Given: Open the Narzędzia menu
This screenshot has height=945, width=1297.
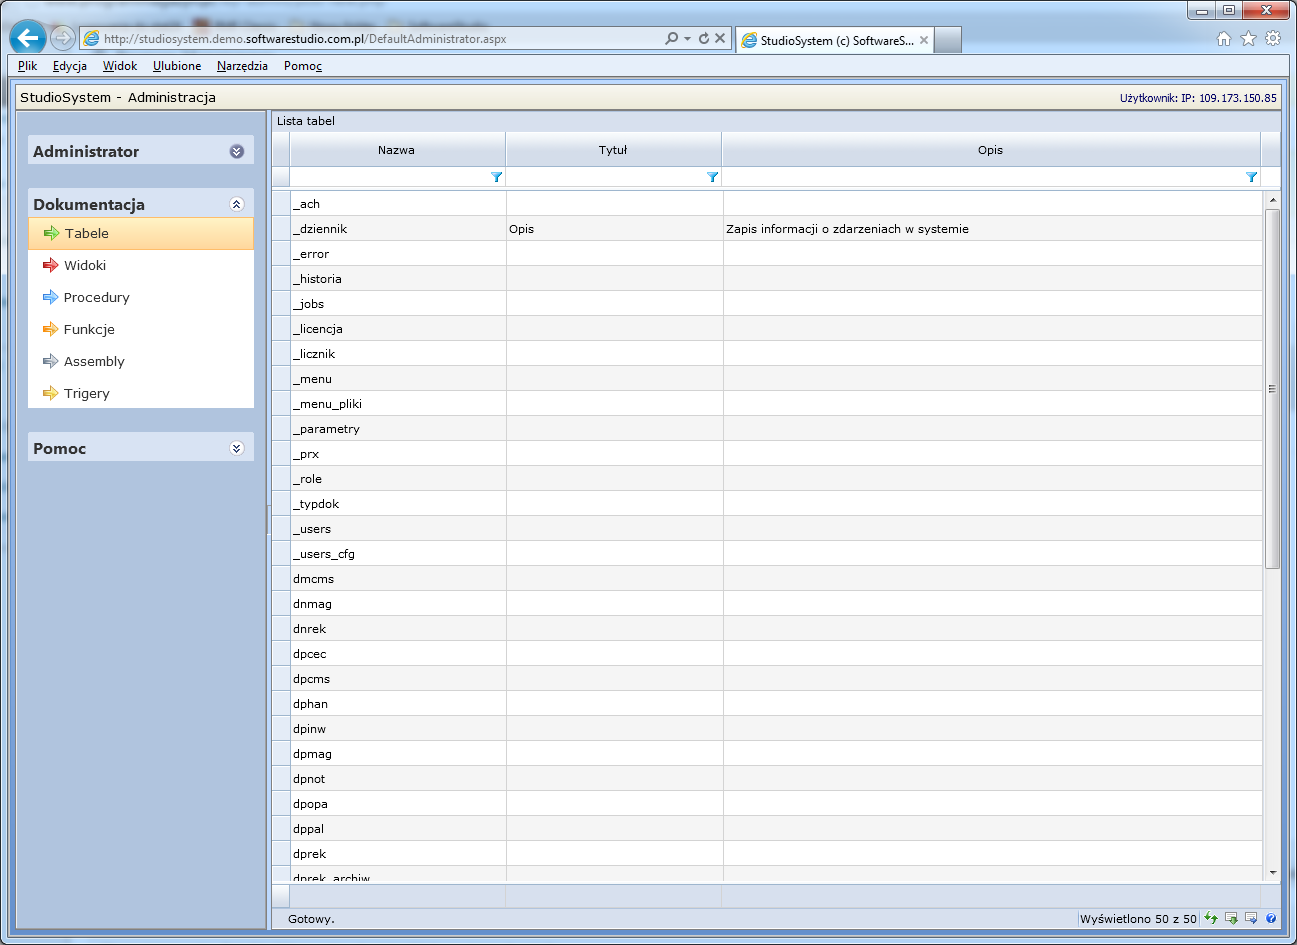Looking at the screenshot, I should coord(242,66).
